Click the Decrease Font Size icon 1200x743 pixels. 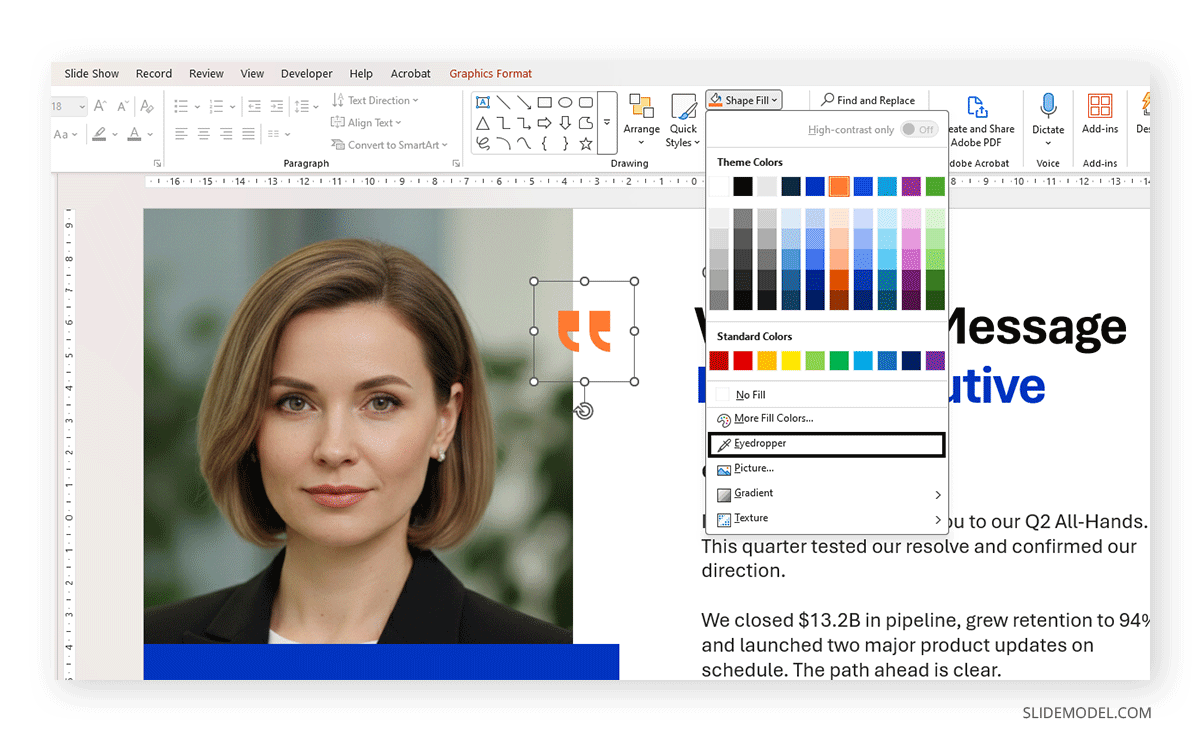(x=123, y=105)
